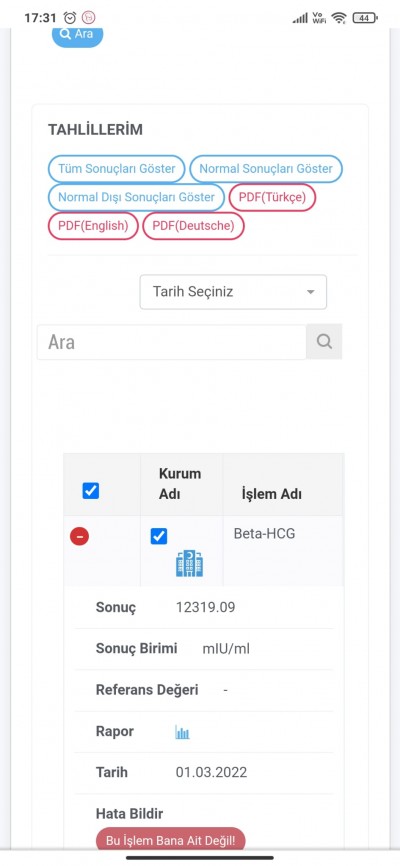The height and width of the screenshot is (866, 400).
Task: Click the magnifier search icon button
Action: (x=324, y=341)
